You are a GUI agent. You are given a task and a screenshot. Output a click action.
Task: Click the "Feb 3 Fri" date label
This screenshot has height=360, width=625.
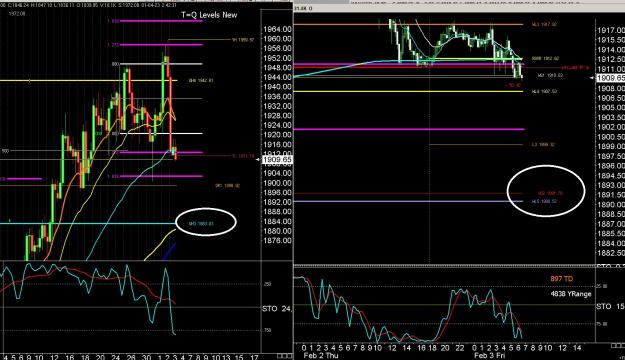(x=489, y=356)
